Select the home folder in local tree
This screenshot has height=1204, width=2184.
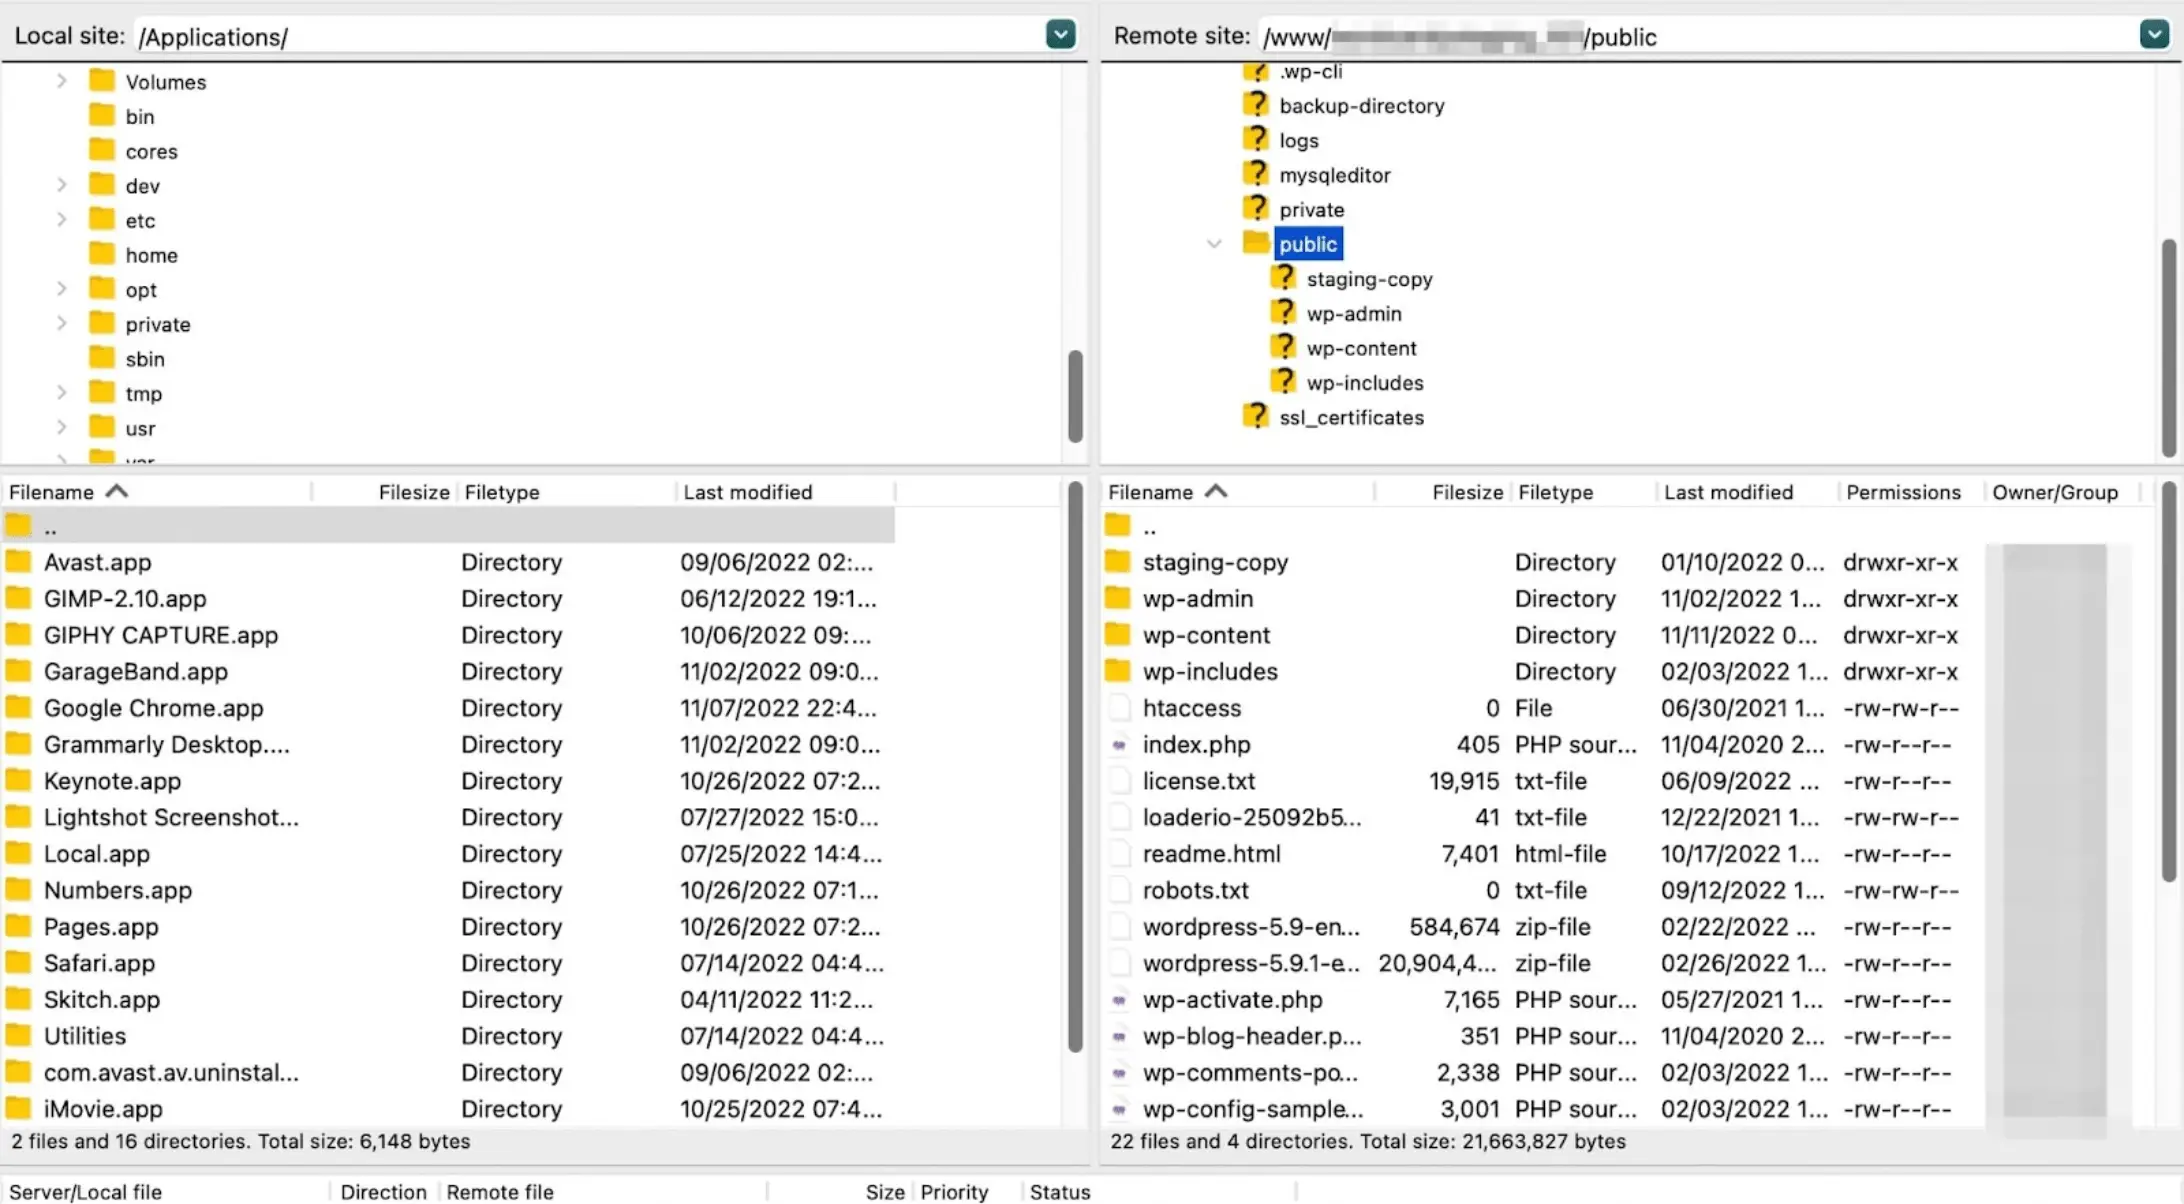(x=151, y=255)
